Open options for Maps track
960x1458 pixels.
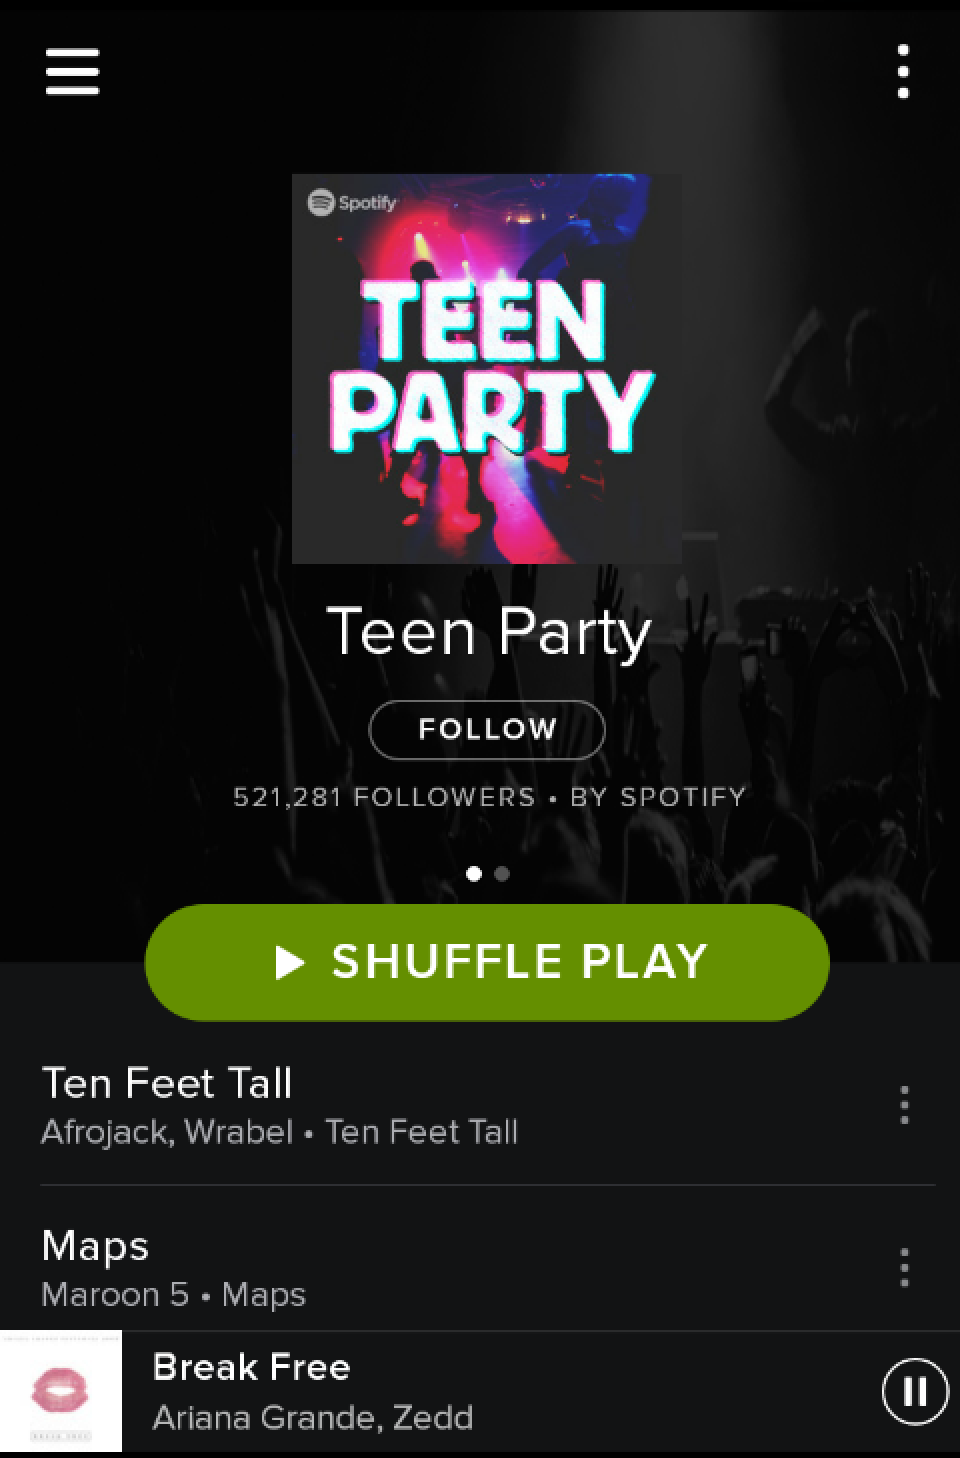coord(904,1267)
